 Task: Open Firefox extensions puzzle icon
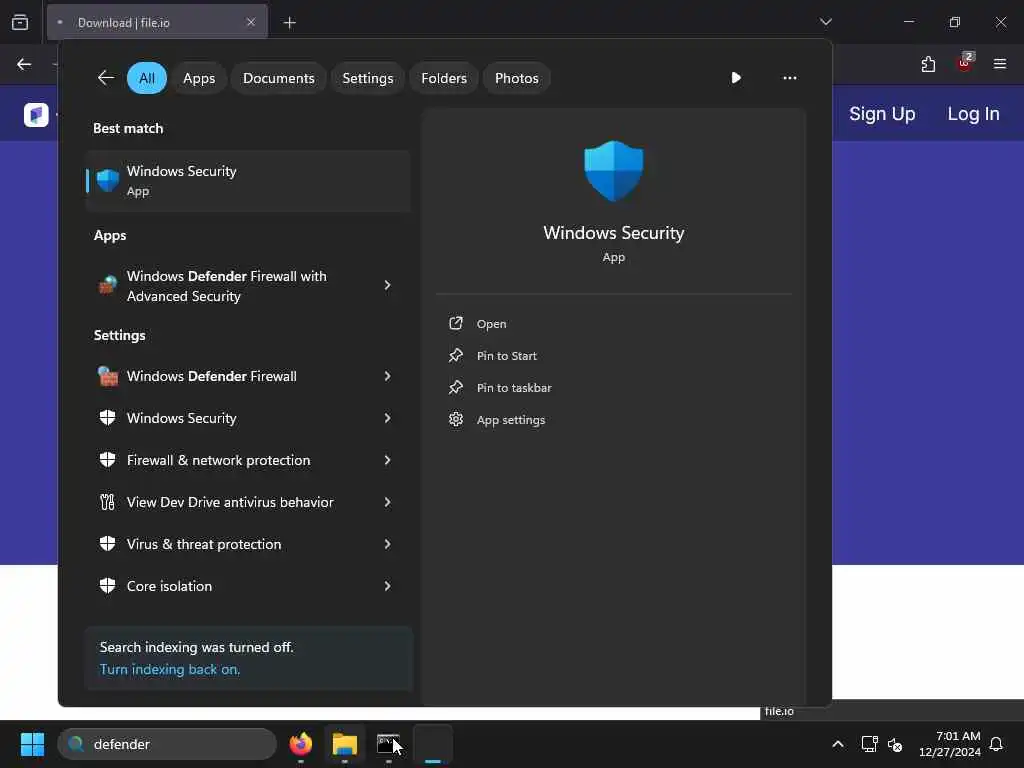pos(929,64)
